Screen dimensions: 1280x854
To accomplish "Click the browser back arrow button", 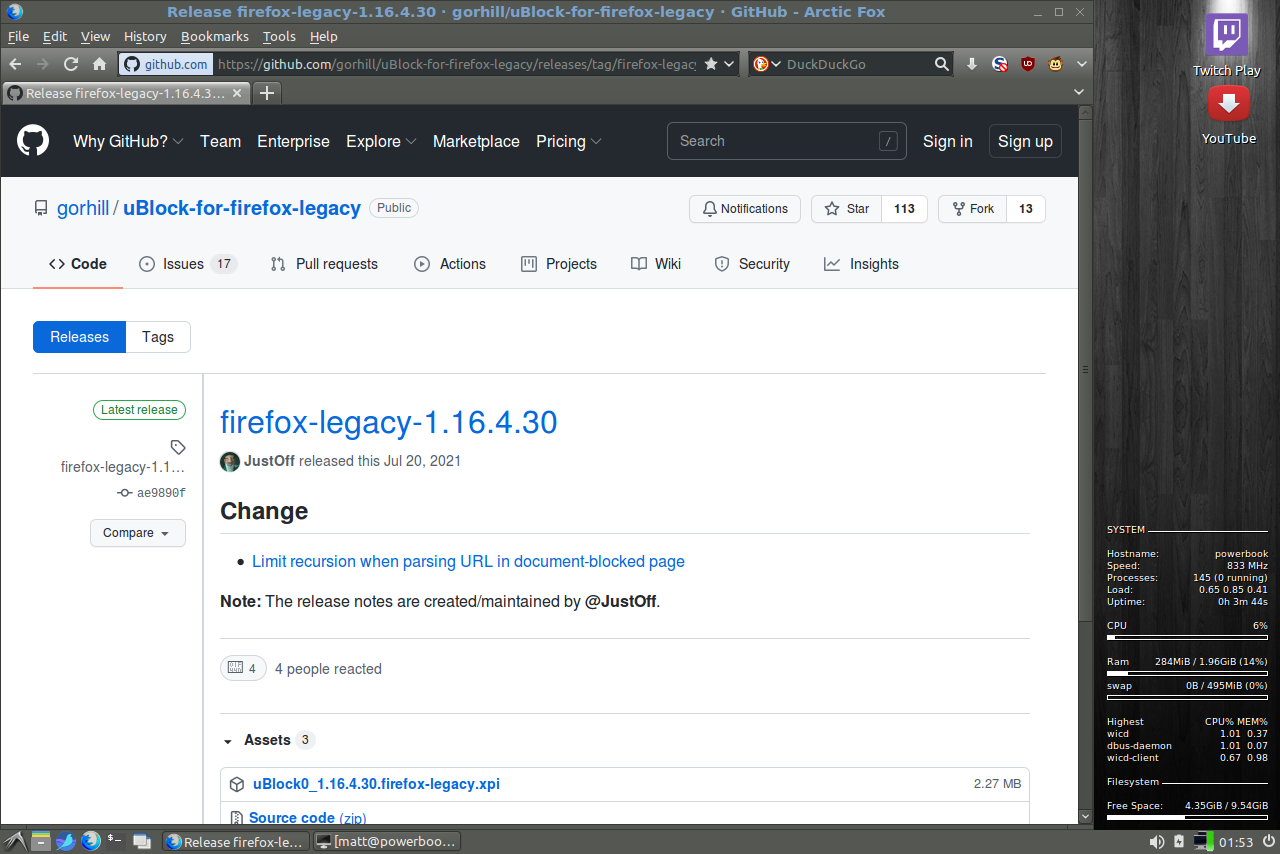I will (x=15, y=64).
